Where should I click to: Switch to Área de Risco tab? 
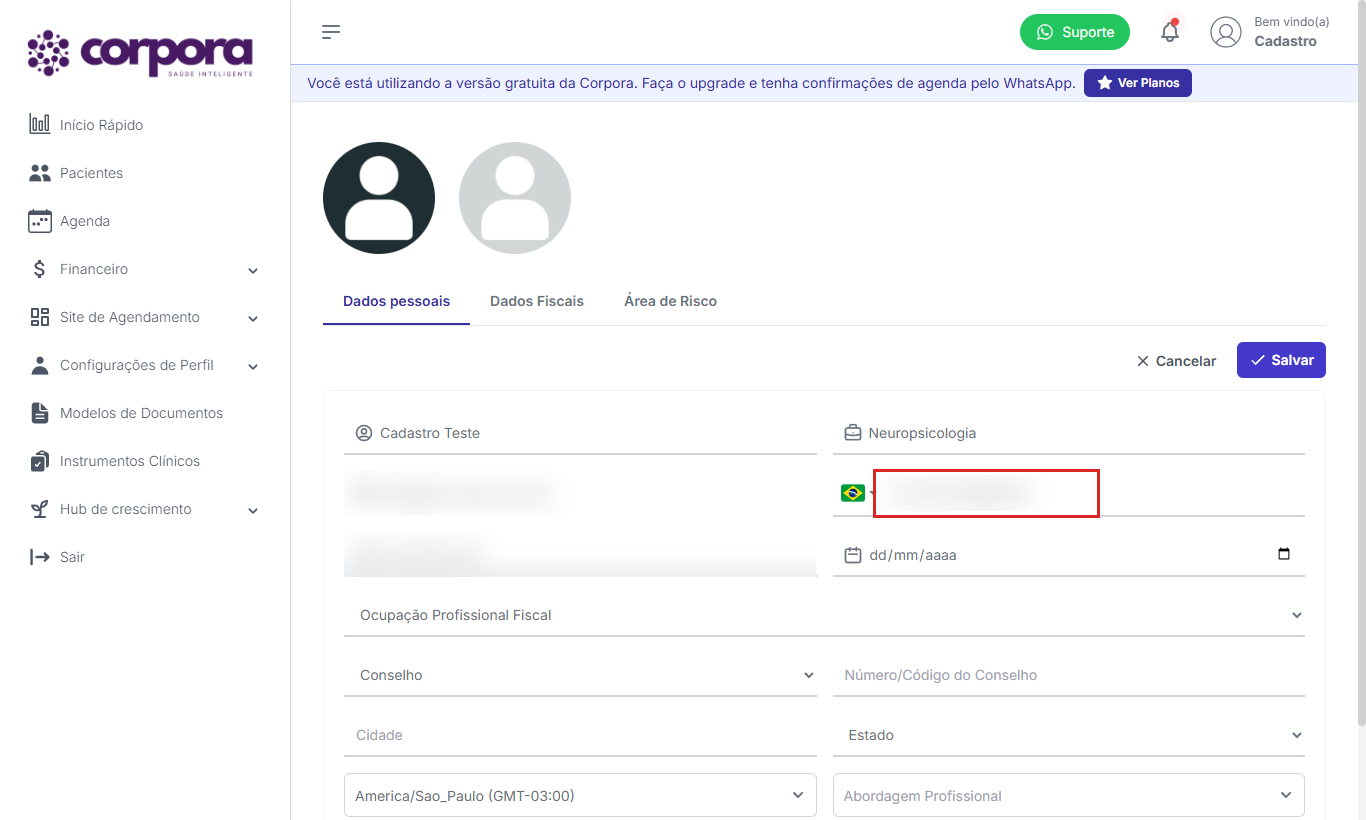(670, 301)
